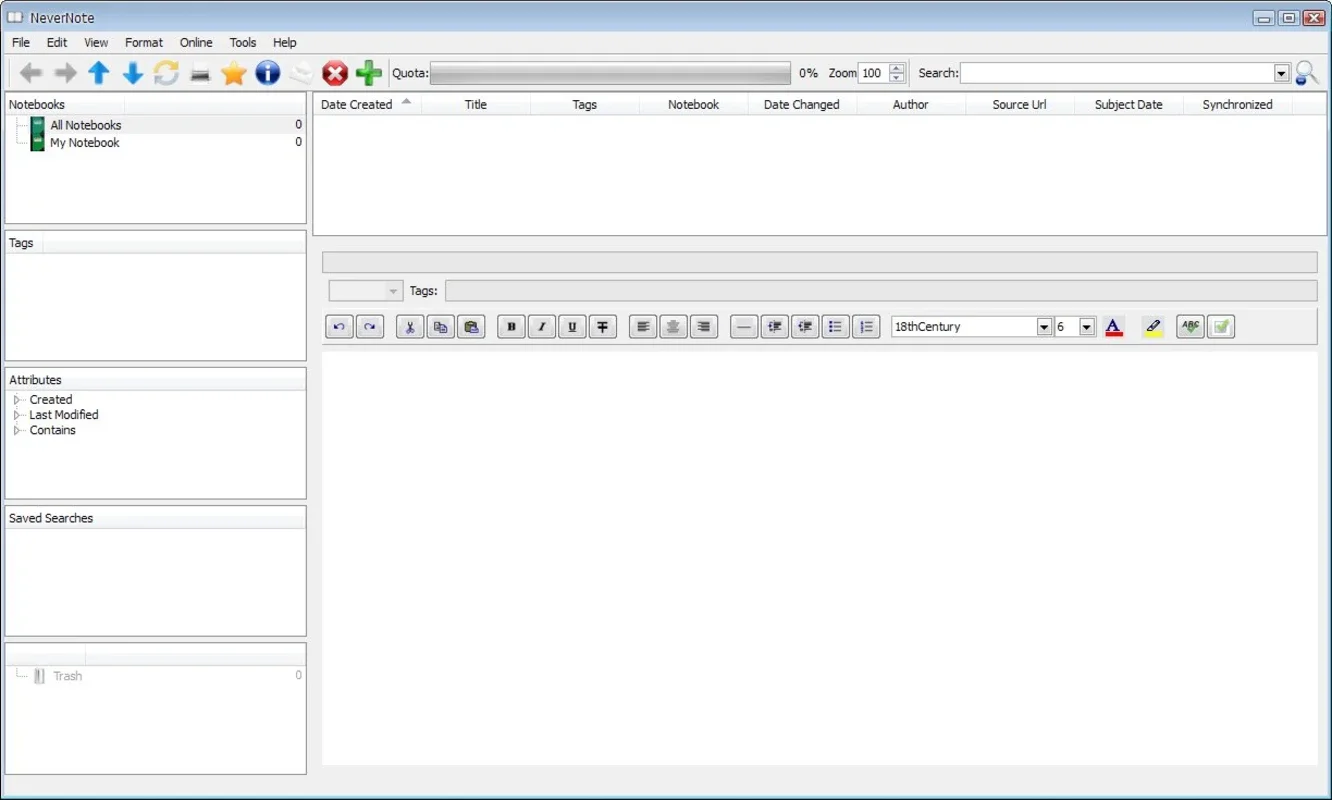Click the synchronize icon in toolbar
The height and width of the screenshot is (800, 1332).
click(166, 73)
